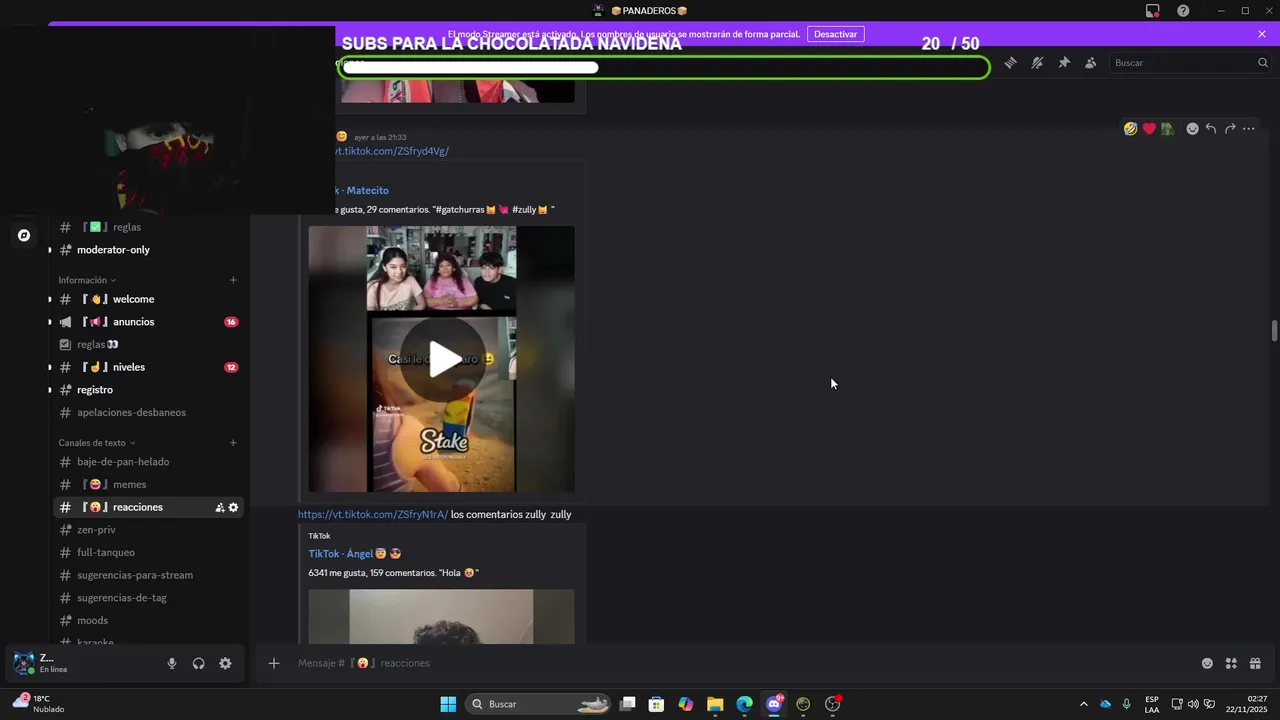Collapse the Canales de texto category
1280x720 pixels.
(x=97, y=443)
